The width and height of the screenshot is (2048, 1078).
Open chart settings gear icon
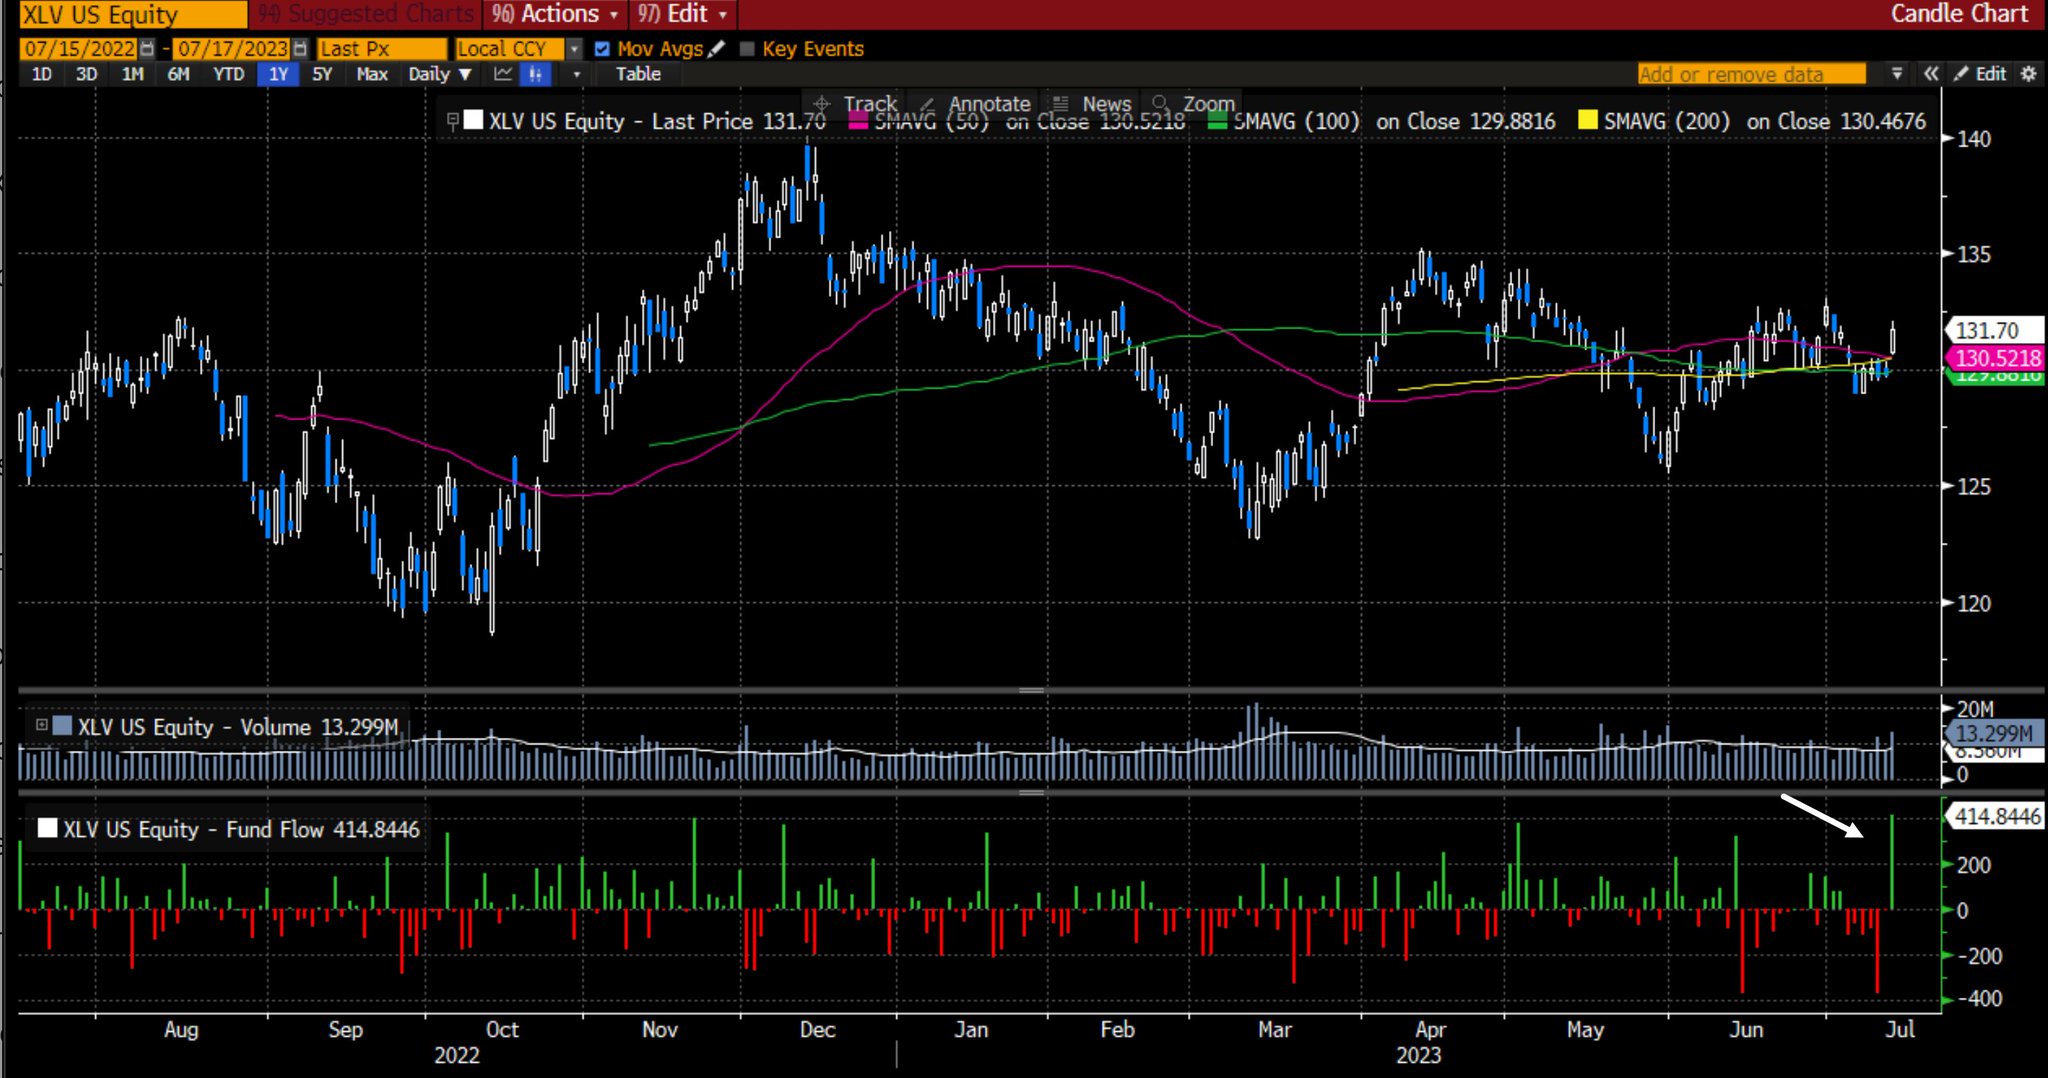(2028, 74)
